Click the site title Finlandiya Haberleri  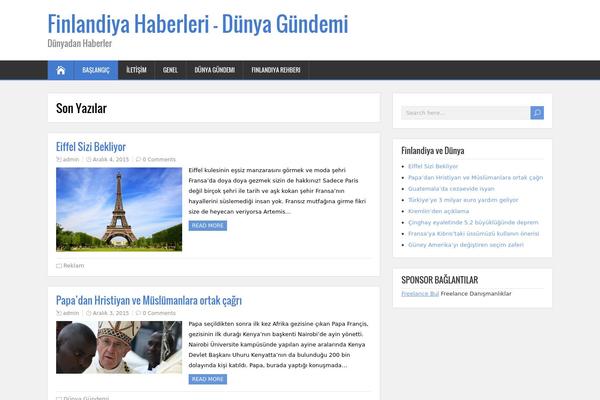coord(198,24)
